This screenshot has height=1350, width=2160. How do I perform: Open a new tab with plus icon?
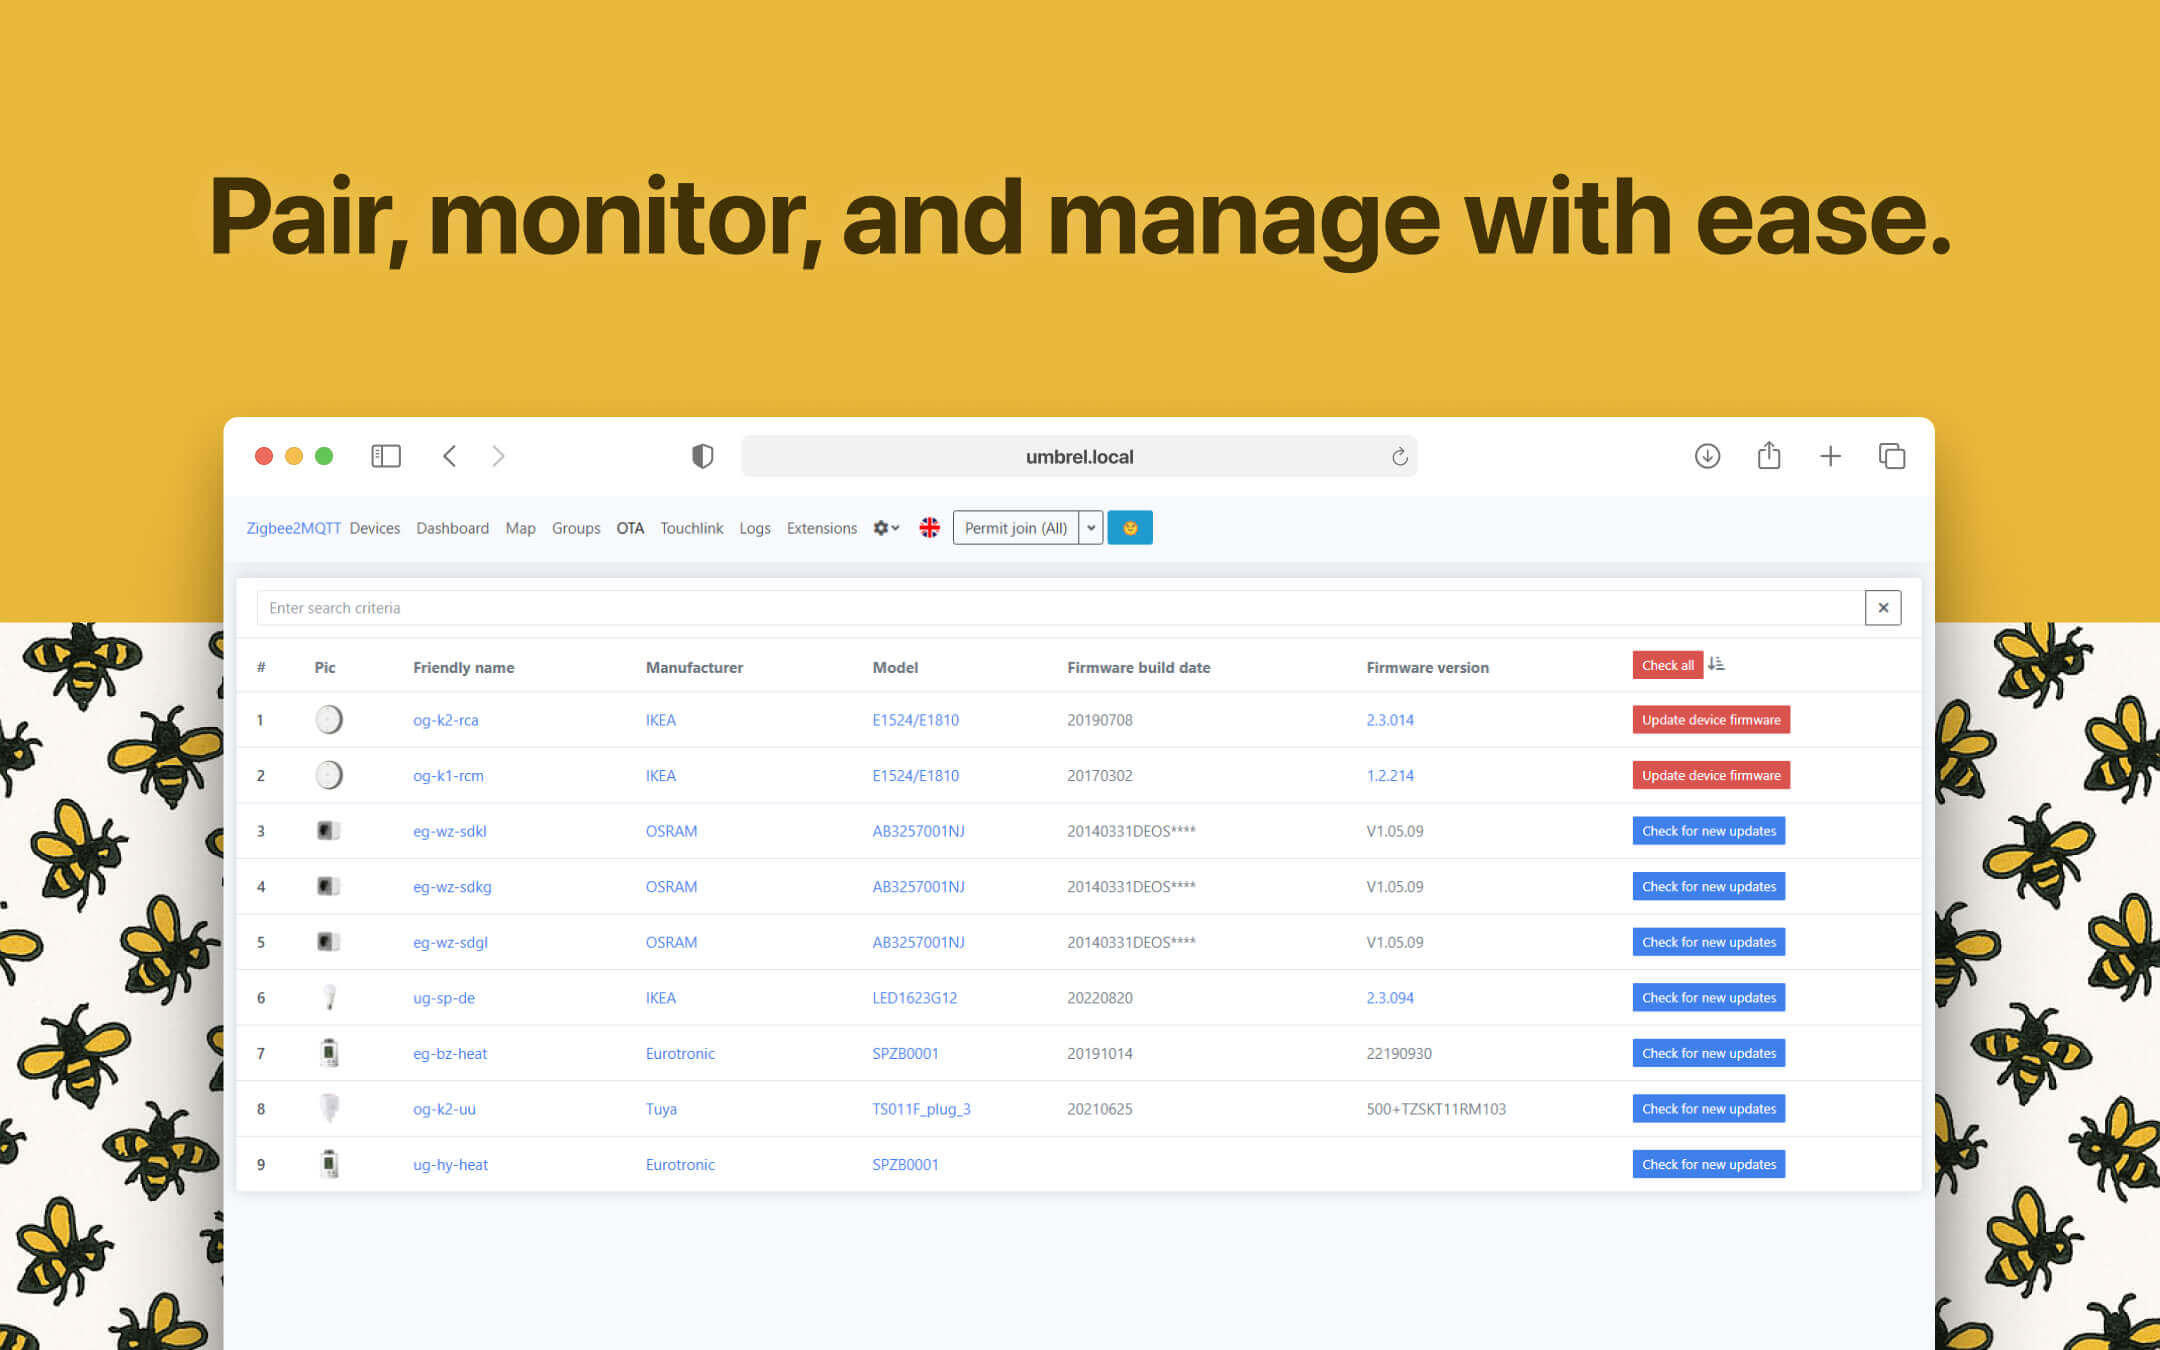point(1830,456)
